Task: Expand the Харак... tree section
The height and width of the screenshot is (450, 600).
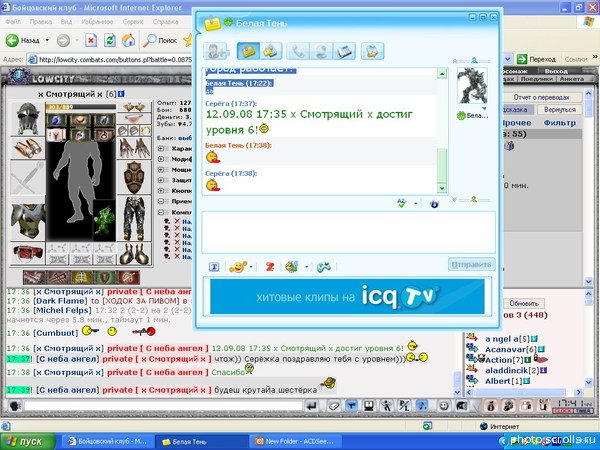Action: click(x=161, y=148)
